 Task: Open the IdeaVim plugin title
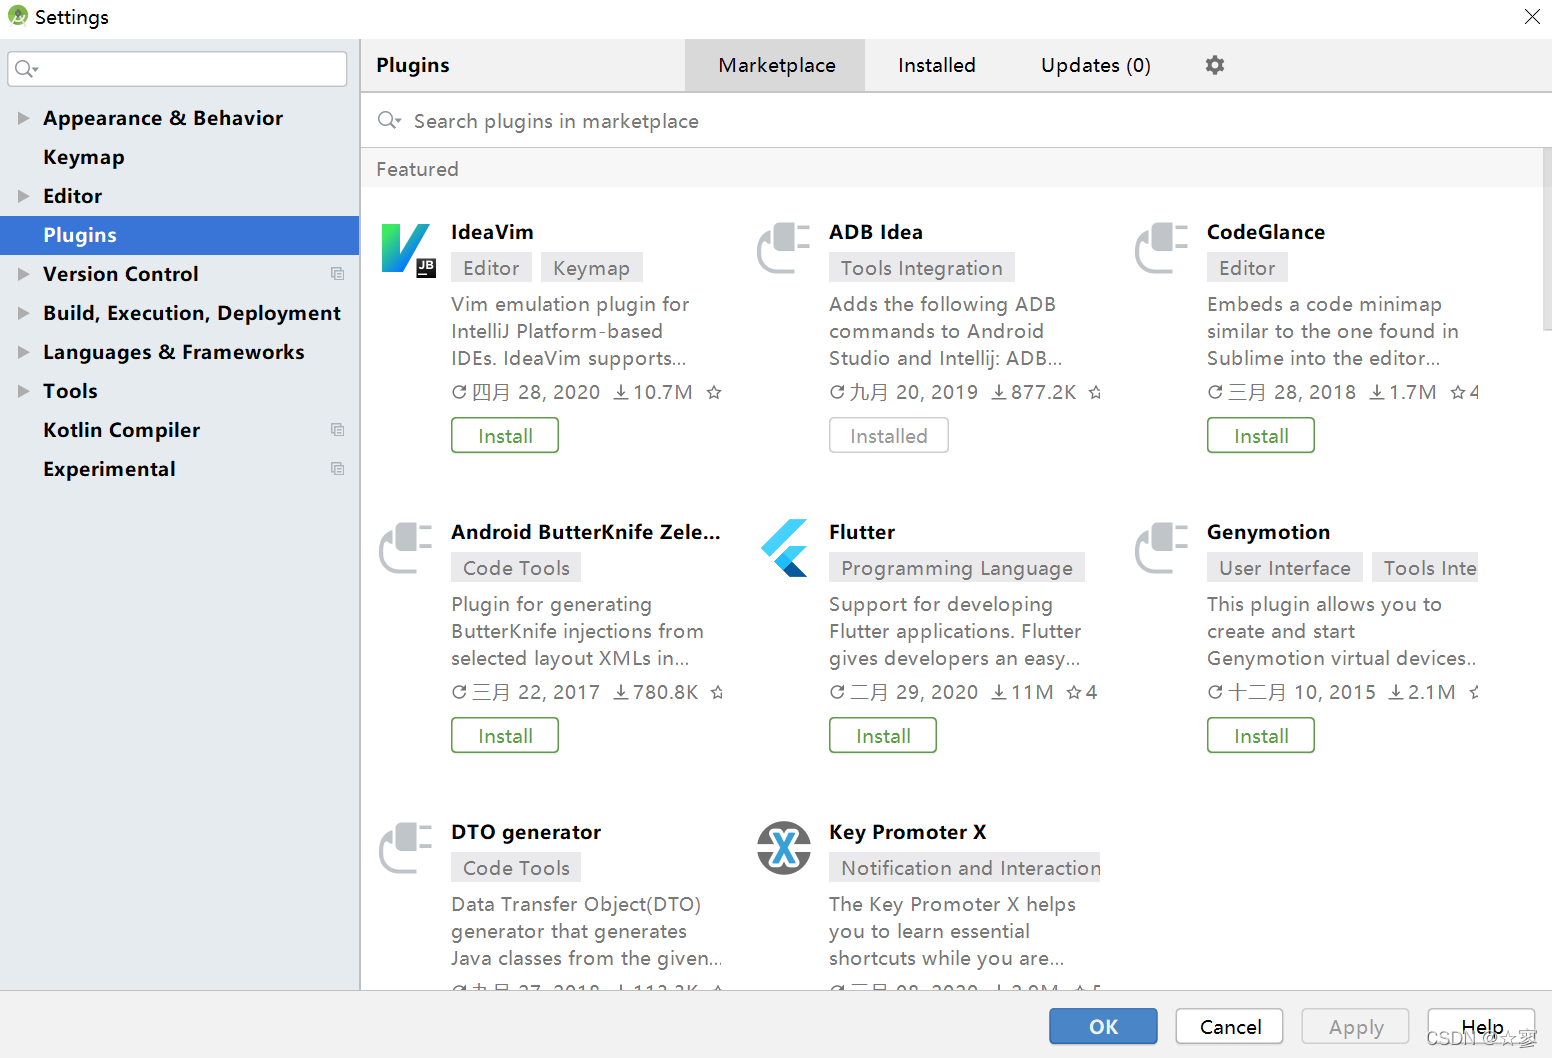tap(492, 232)
